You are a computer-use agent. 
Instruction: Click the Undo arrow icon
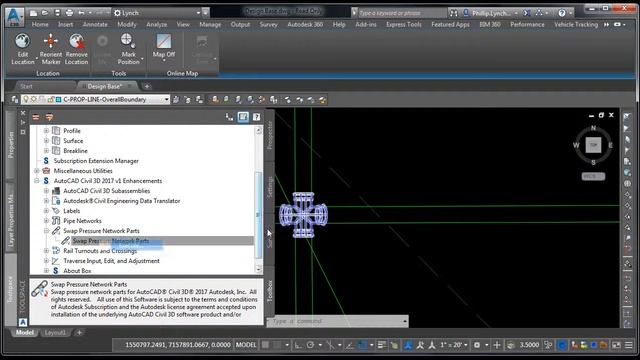(x=81, y=13)
